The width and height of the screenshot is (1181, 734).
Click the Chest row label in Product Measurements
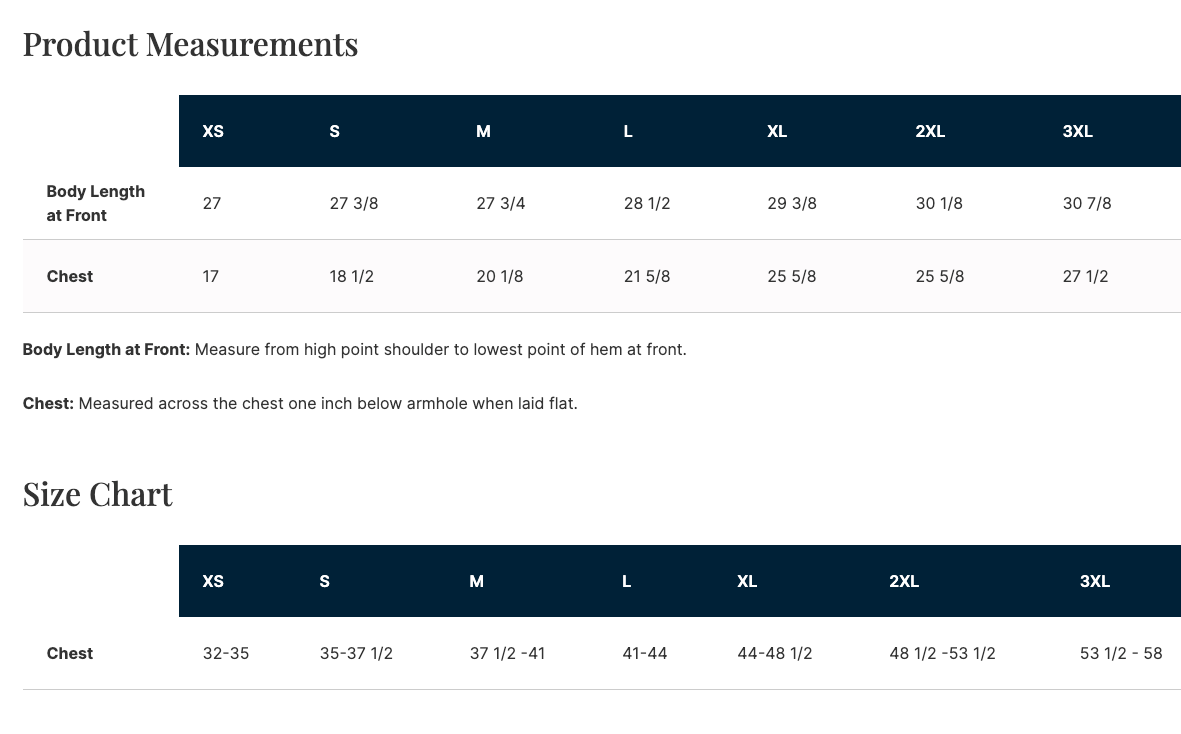click(69, 276)
